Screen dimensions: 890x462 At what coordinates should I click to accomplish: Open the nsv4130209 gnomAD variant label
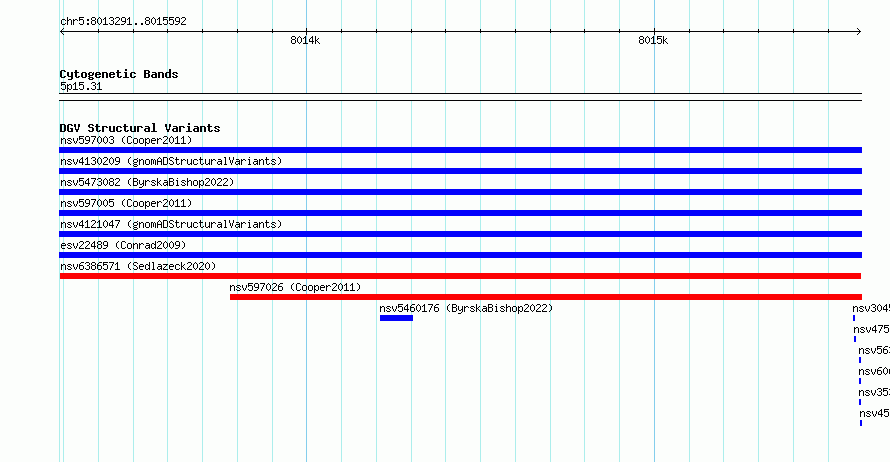tap(171, 161)
